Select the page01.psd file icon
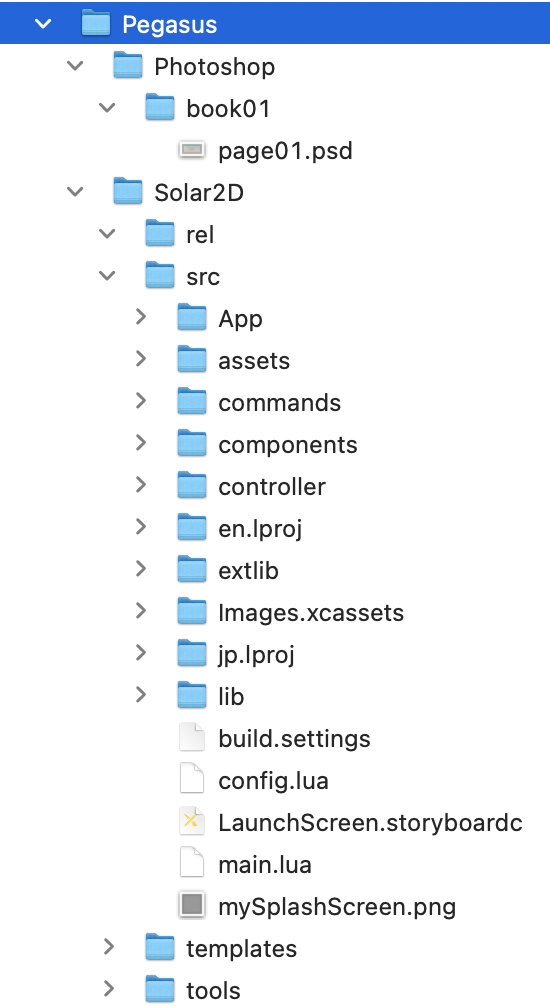This screenshot has height=1006, width=550. (x=192, y=150)
